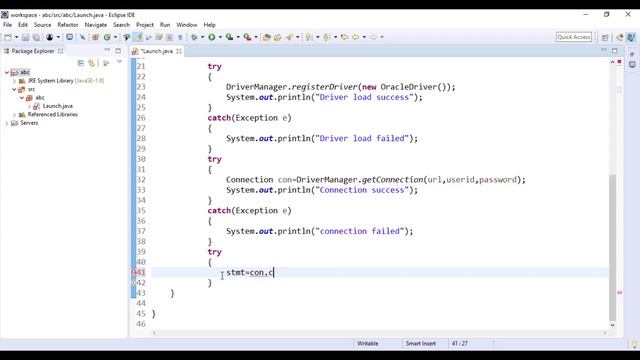Toggle Show Whitespace Characters icon
The width and height of the screenshot is (640, 360).
click(180, 37)
